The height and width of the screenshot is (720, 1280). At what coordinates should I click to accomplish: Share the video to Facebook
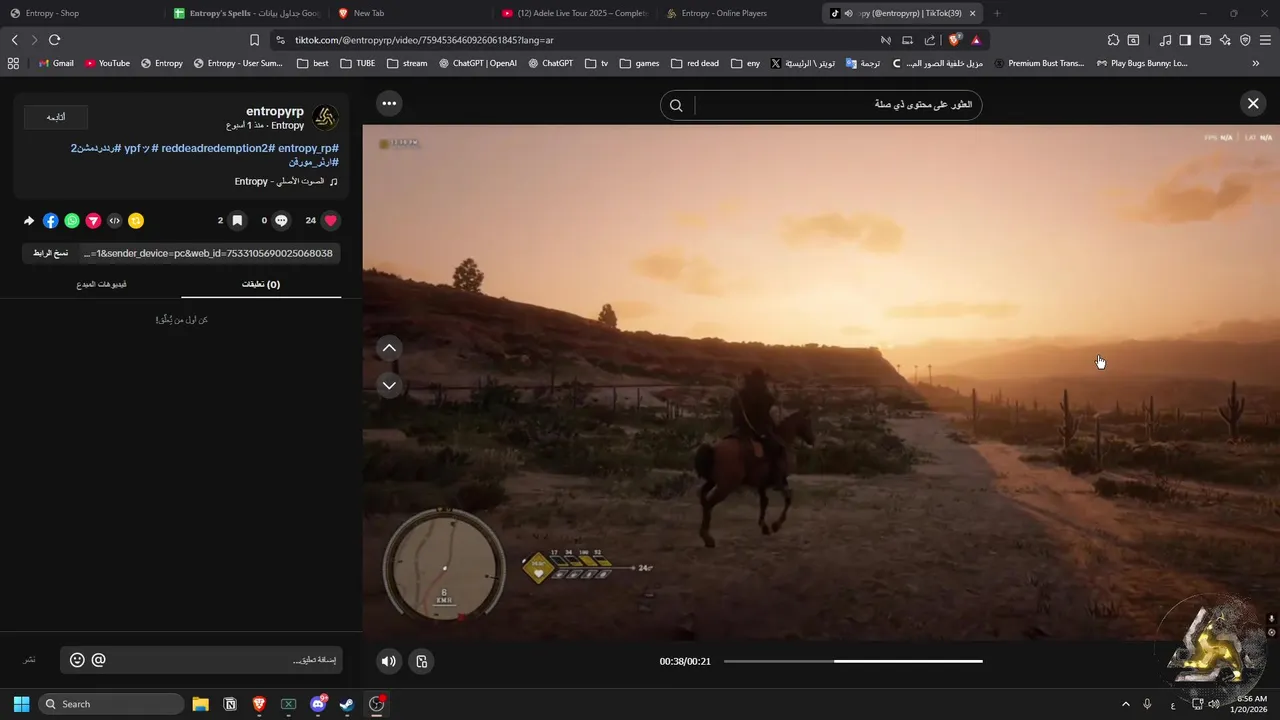coord(51,221)
